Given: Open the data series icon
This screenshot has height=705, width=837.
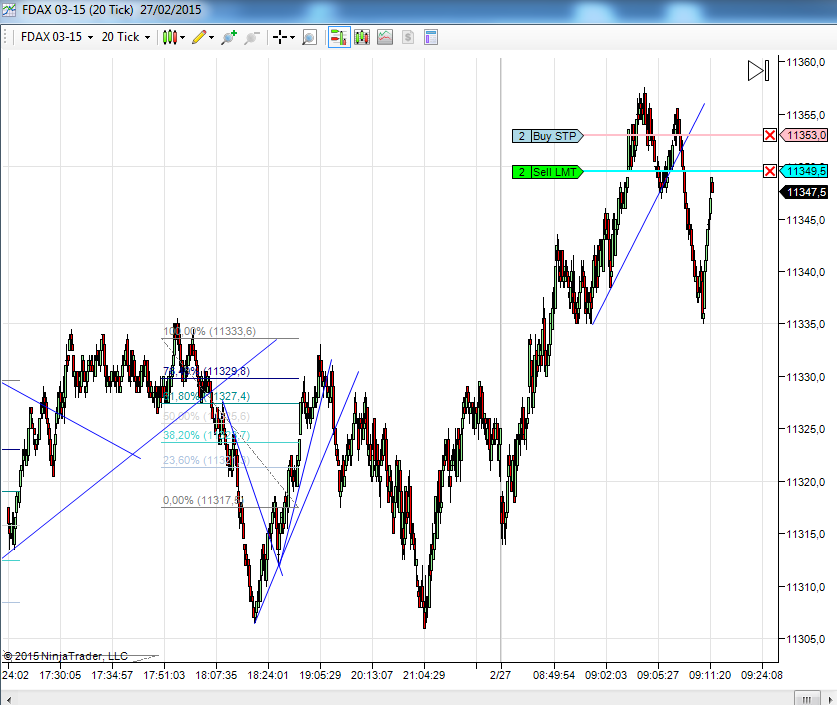Looking at the screenshot, I should 361,37.
